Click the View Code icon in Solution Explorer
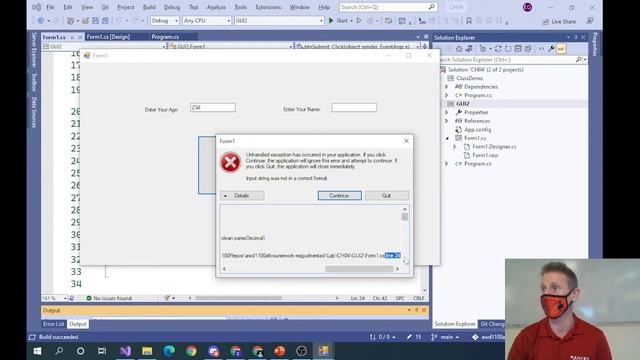Screen dimensions: 640x360 (x=541, y=49)
